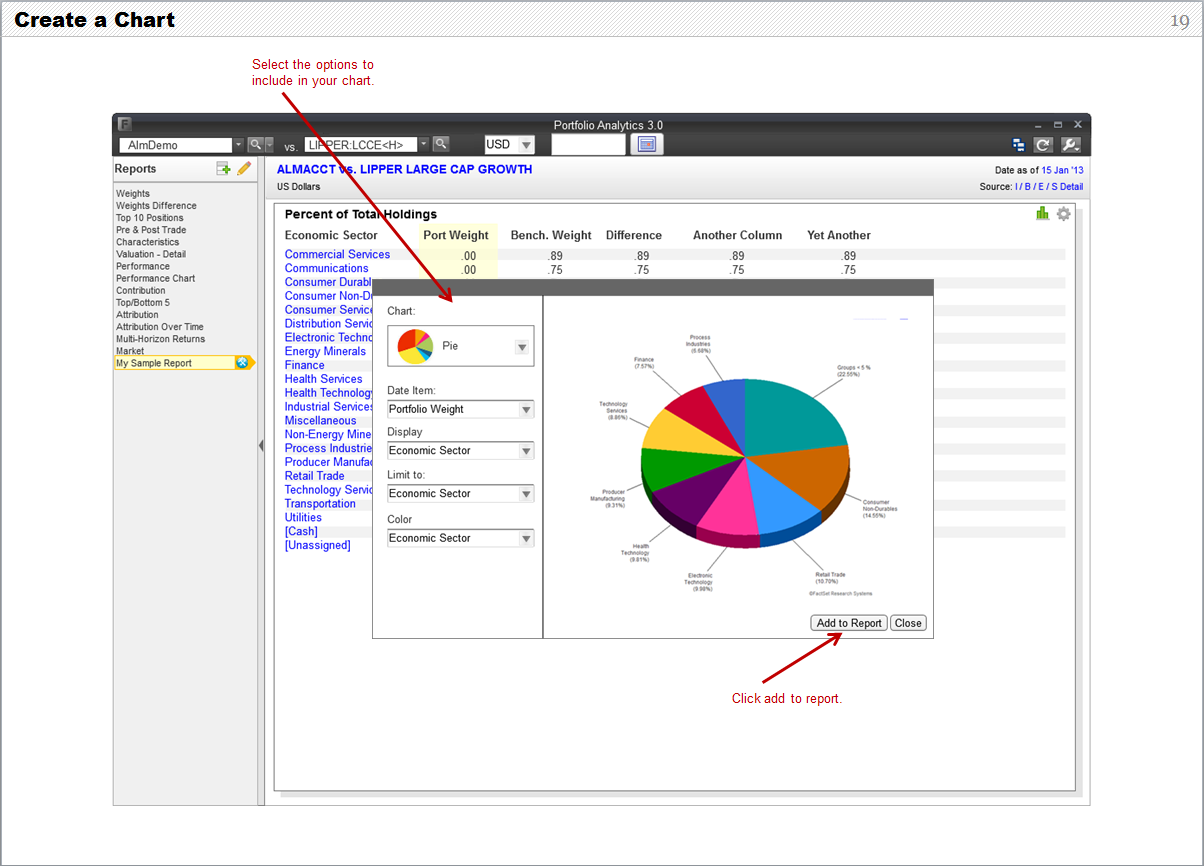1204x867 pixels.
Task: Select the Characteristics report
Action: [x=148, y=242]
